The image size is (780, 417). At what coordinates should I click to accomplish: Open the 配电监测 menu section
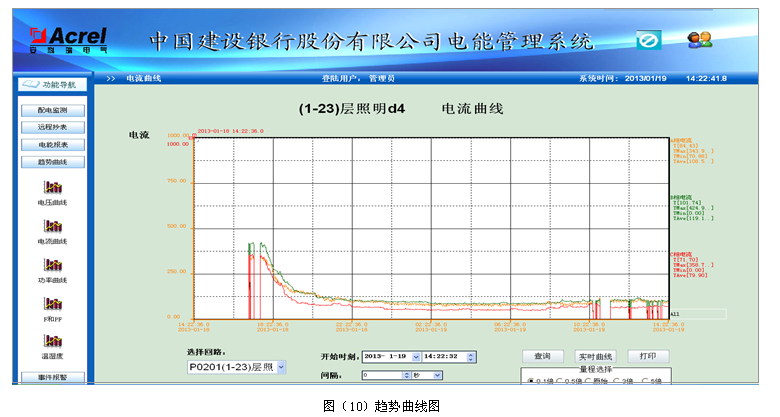[53, 110]
